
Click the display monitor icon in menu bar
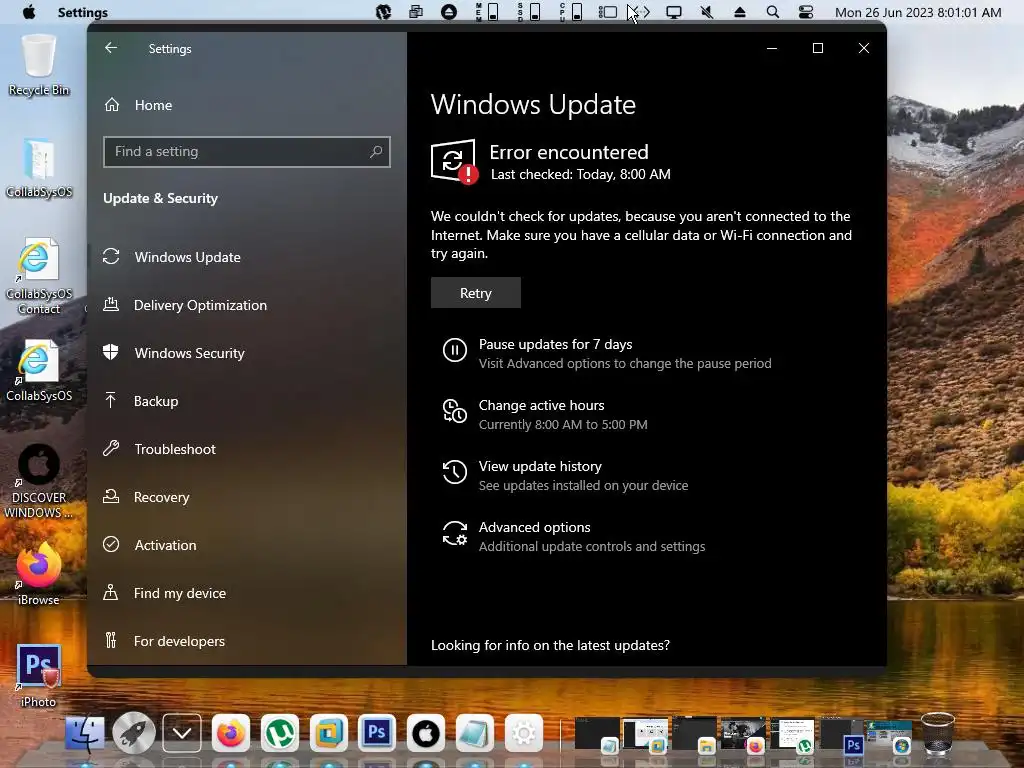[674, 12]
